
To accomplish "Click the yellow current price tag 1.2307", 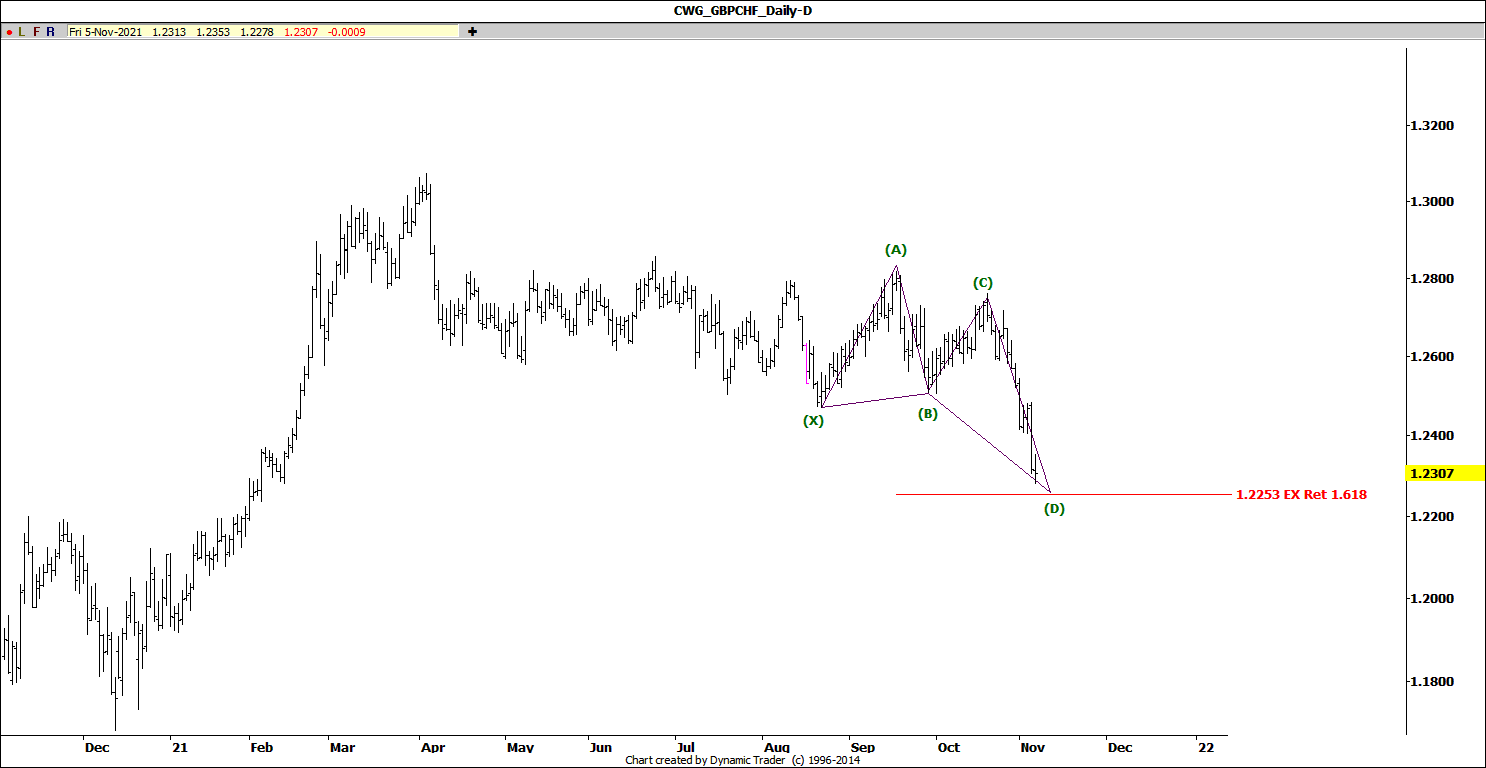I will pos(1446,473).
